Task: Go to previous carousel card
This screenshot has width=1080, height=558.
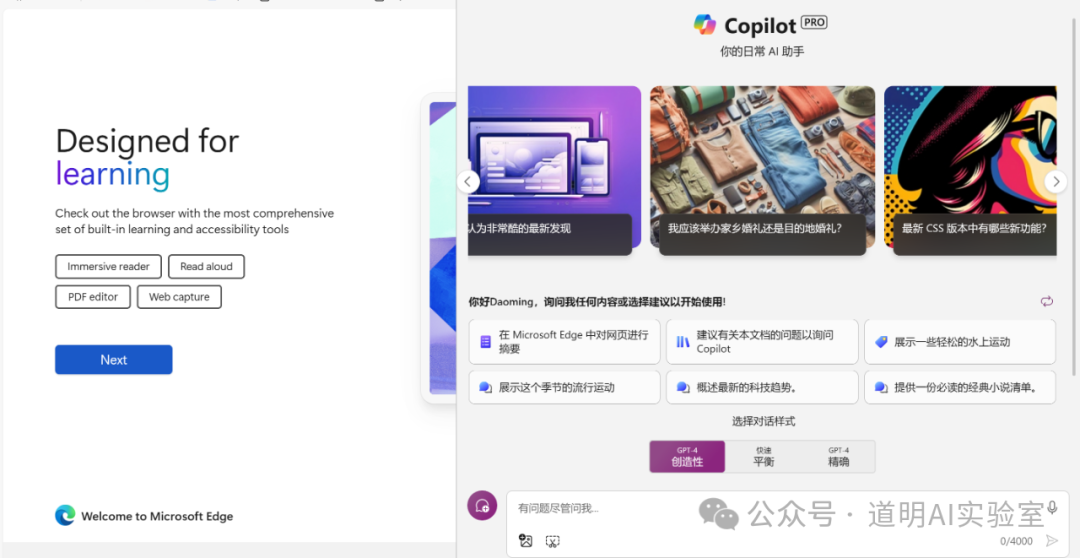Action: 468,182
